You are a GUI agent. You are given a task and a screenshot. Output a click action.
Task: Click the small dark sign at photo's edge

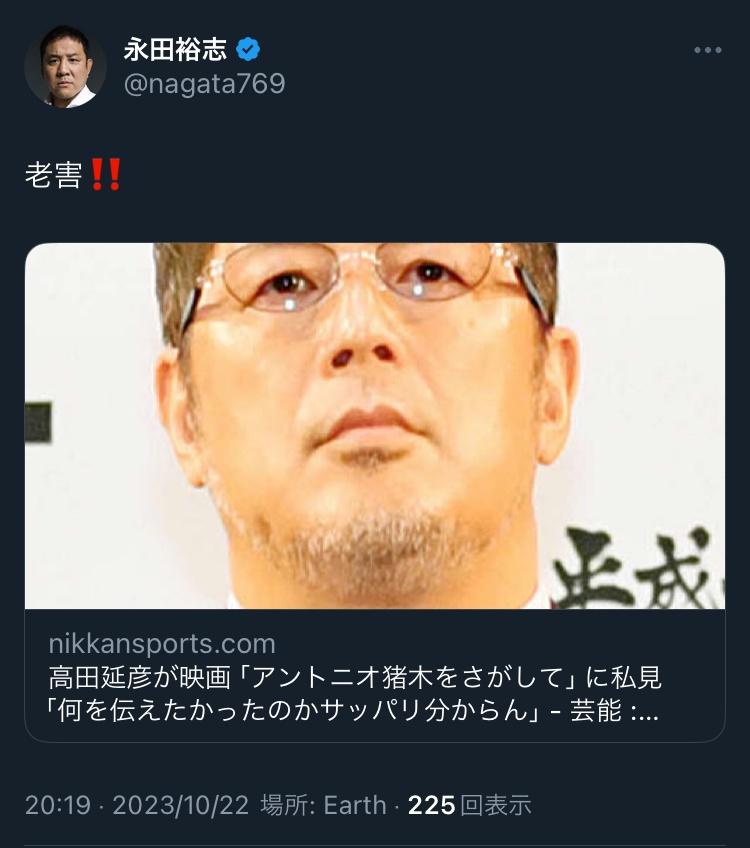(38, 422)
